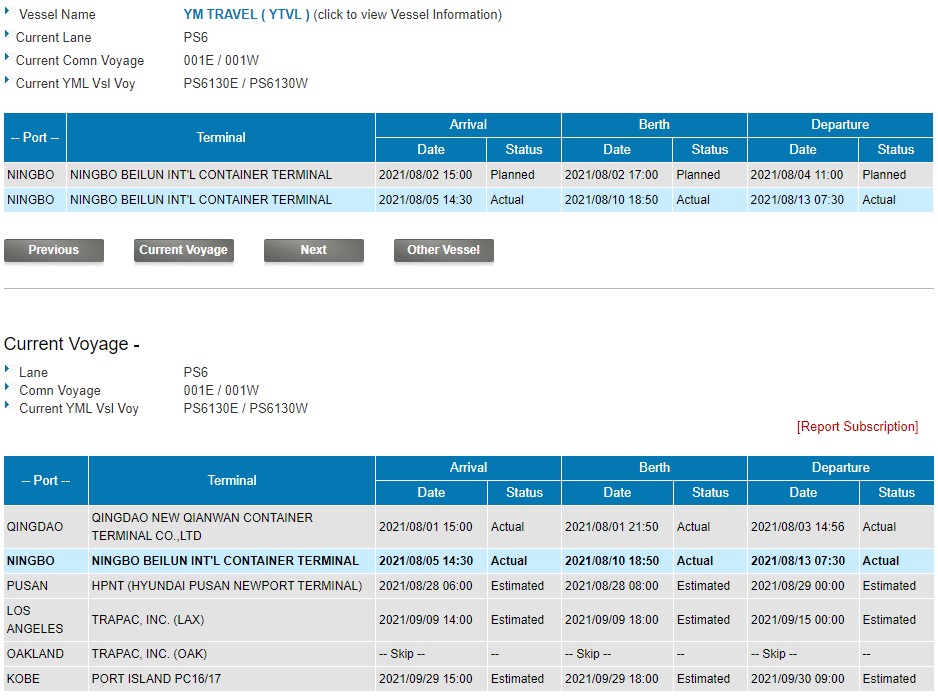
Task: Click the arrow bullet beside the lower Lane label
Action: pyautogui.click(x=8, y=371)
